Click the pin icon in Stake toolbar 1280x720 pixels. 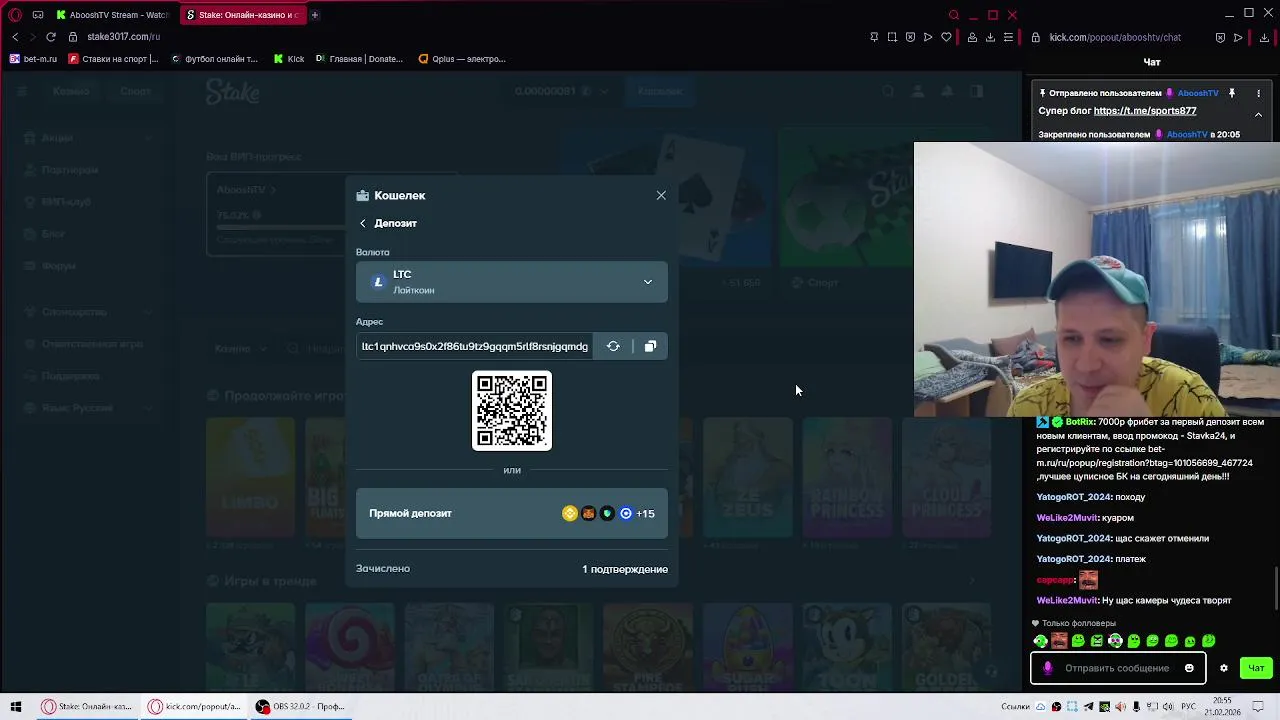(x=874, y=37)
